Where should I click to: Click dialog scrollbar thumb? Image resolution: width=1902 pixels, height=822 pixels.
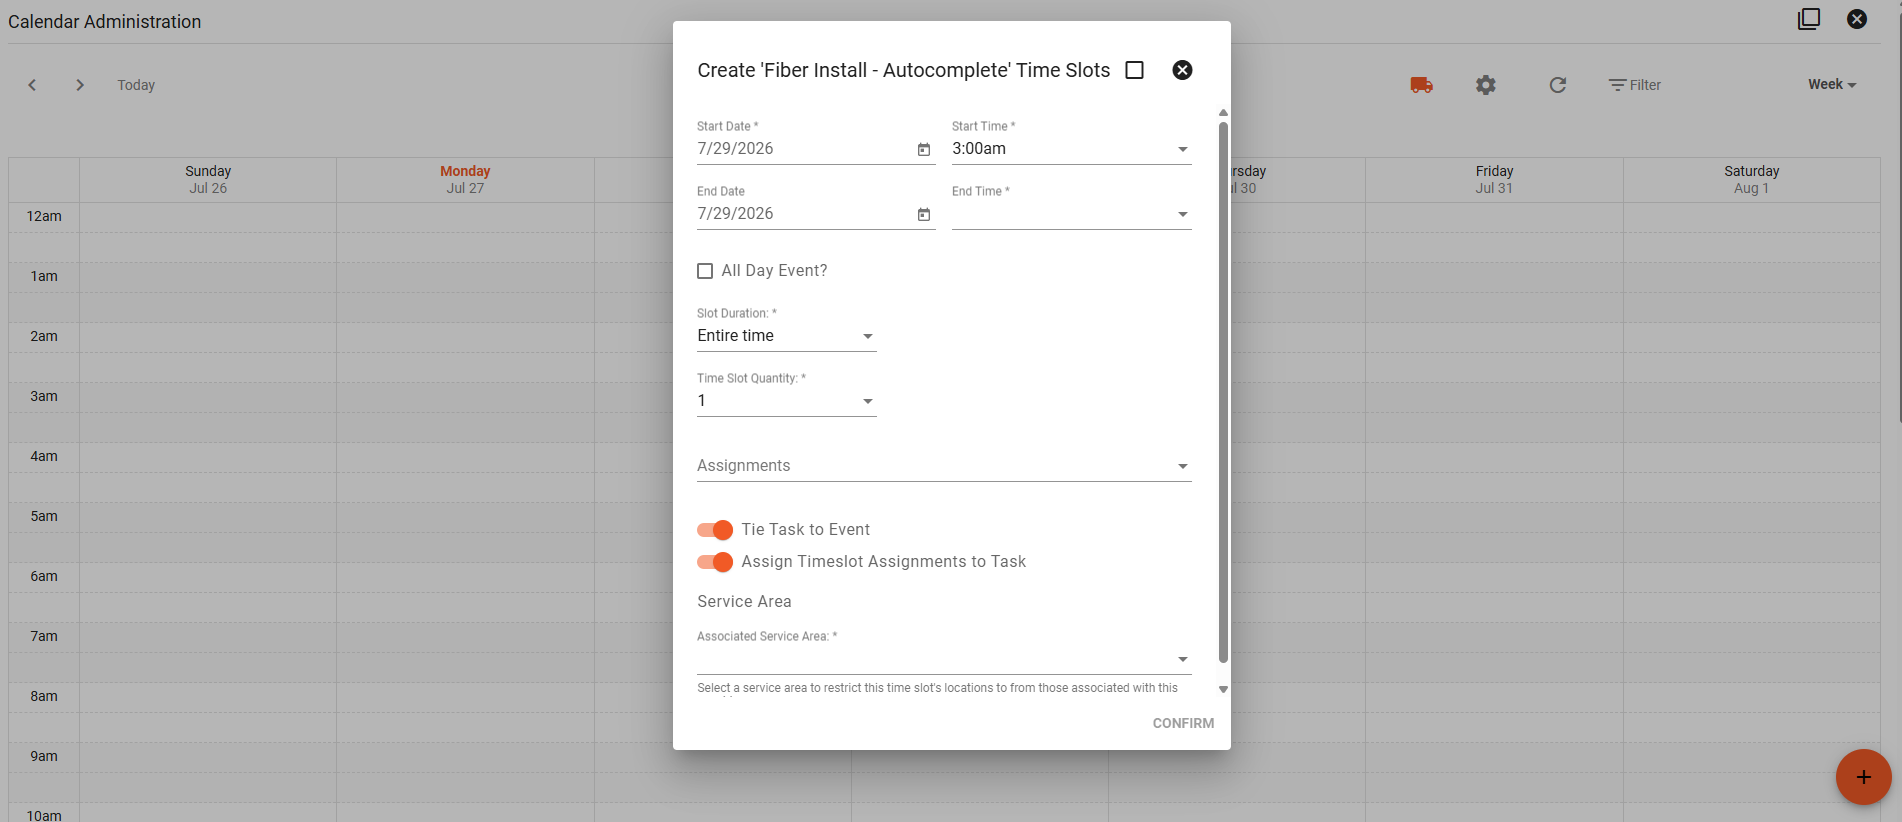click(1223, 392)
